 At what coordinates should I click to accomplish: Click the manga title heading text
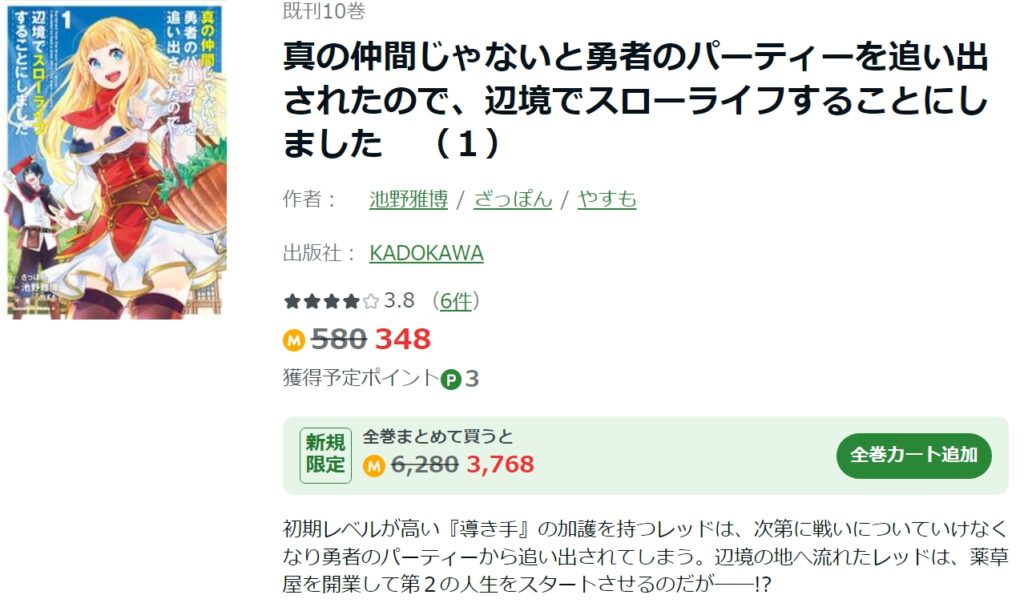click(x=635, y=100)
